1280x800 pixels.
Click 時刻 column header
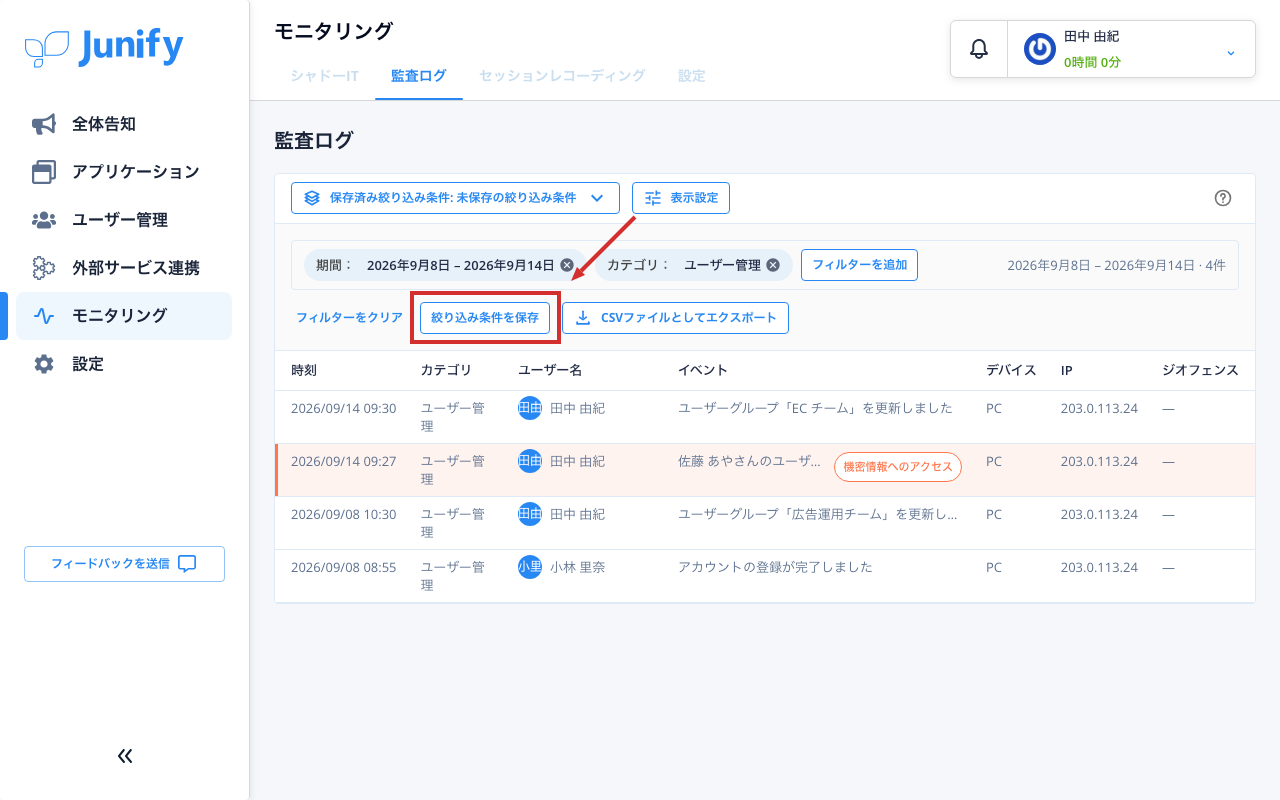point(304,370)
